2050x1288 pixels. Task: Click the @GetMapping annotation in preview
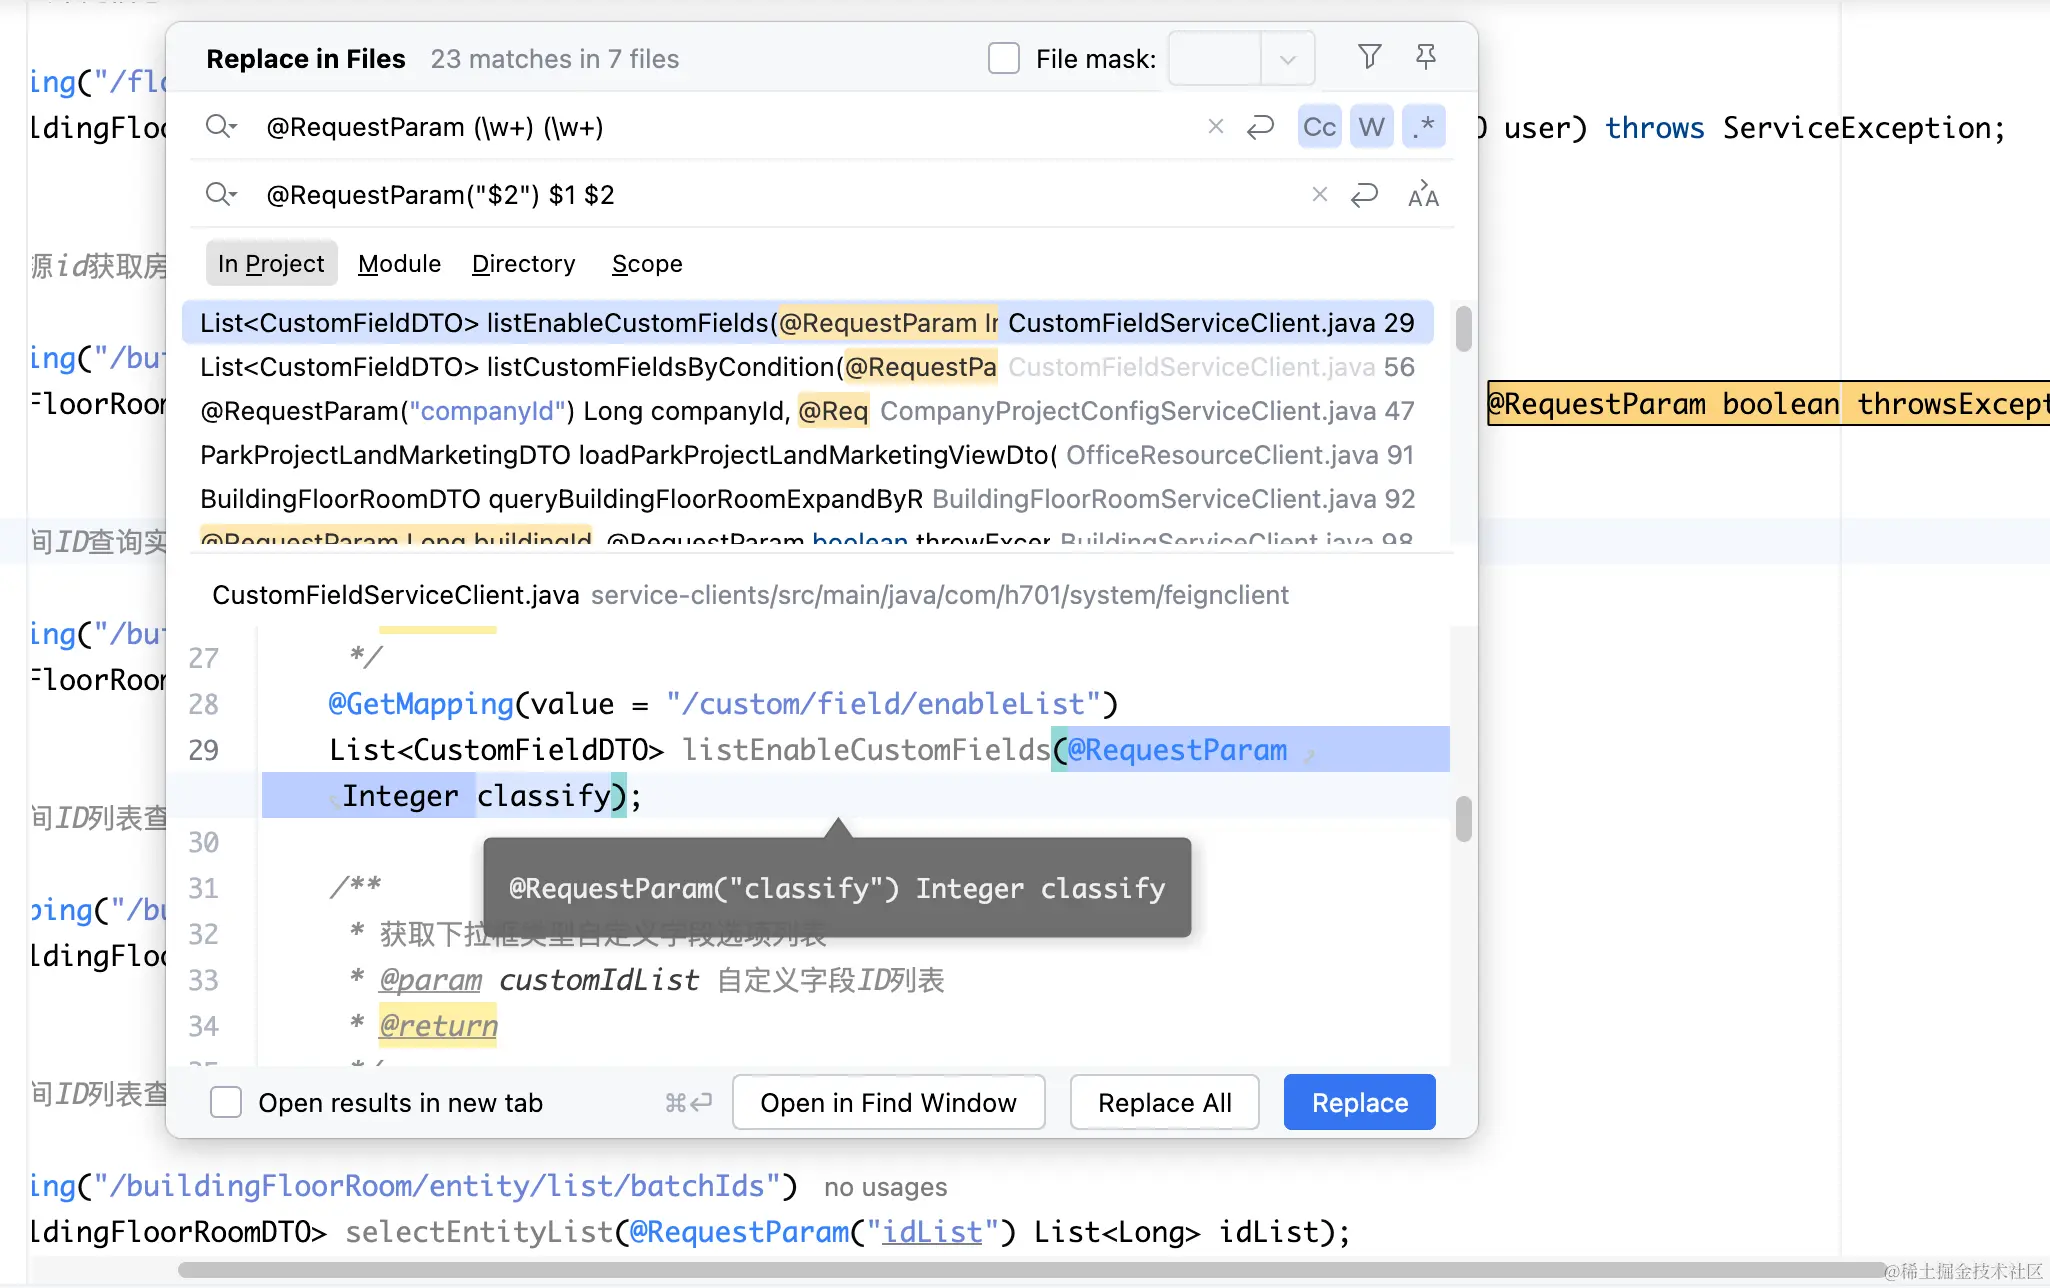pos(421,704)
